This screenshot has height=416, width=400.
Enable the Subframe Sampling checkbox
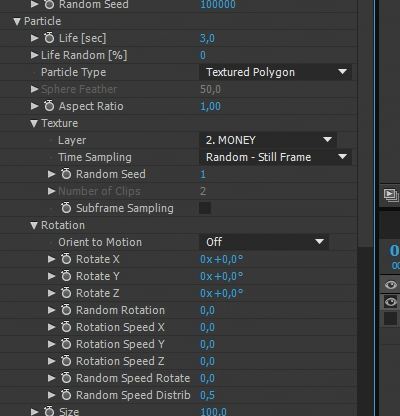(x=205, y=208)
